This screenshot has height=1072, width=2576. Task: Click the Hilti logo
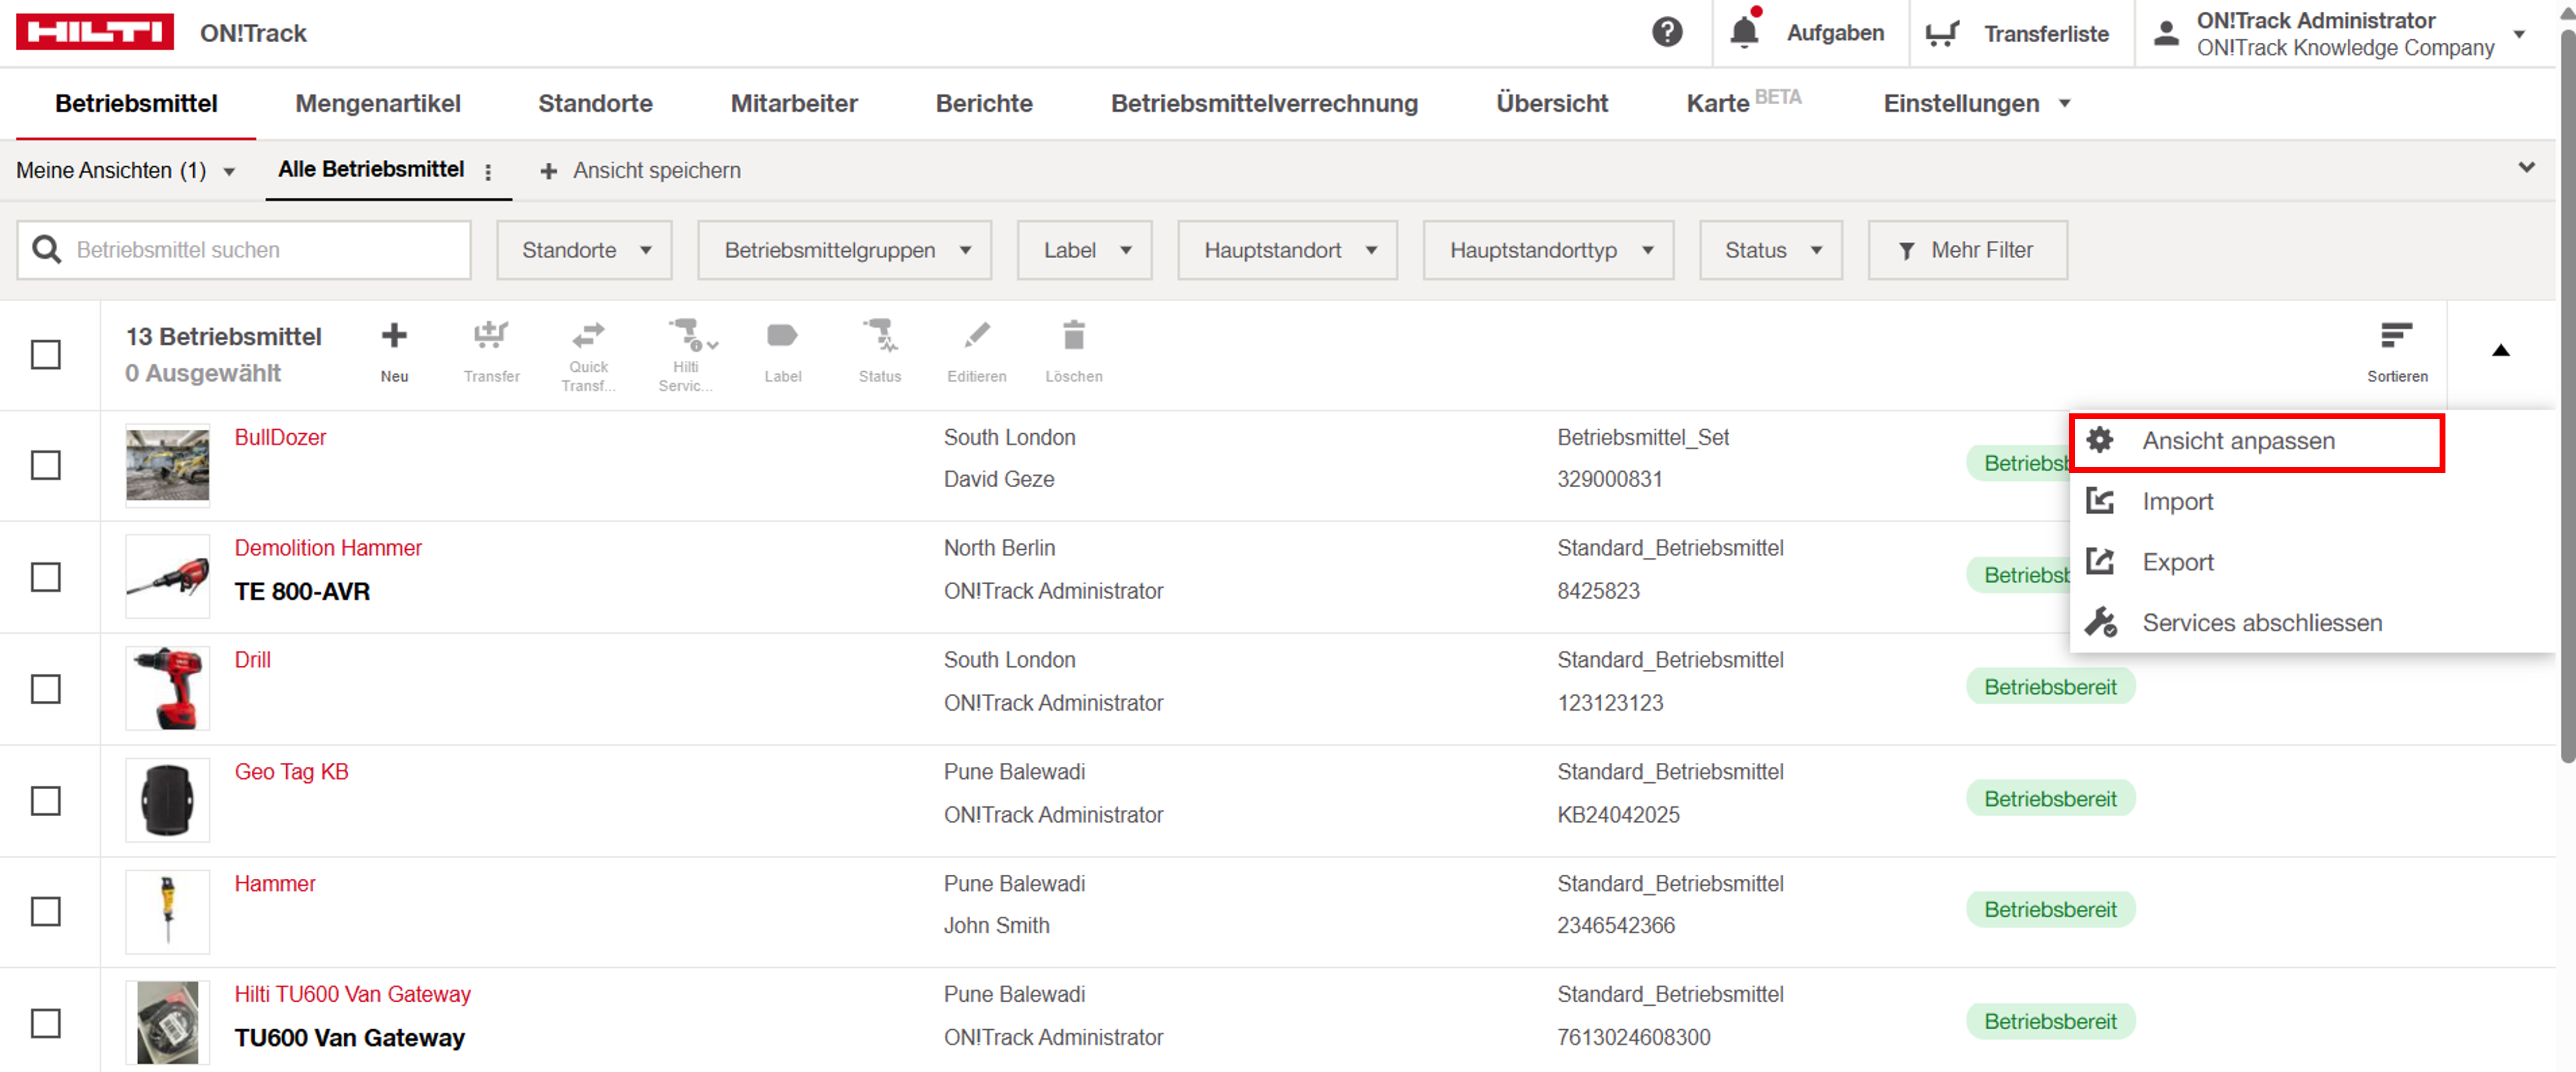point(95,32)
